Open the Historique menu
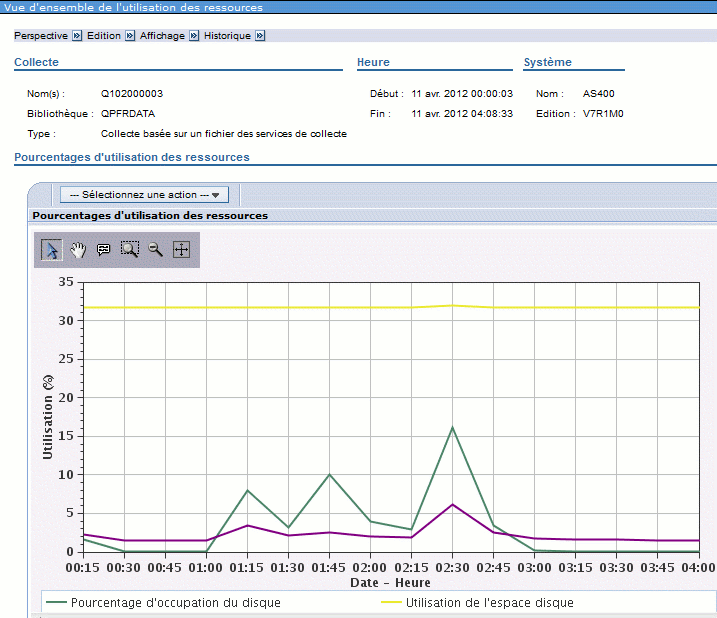 click(227, 36)
